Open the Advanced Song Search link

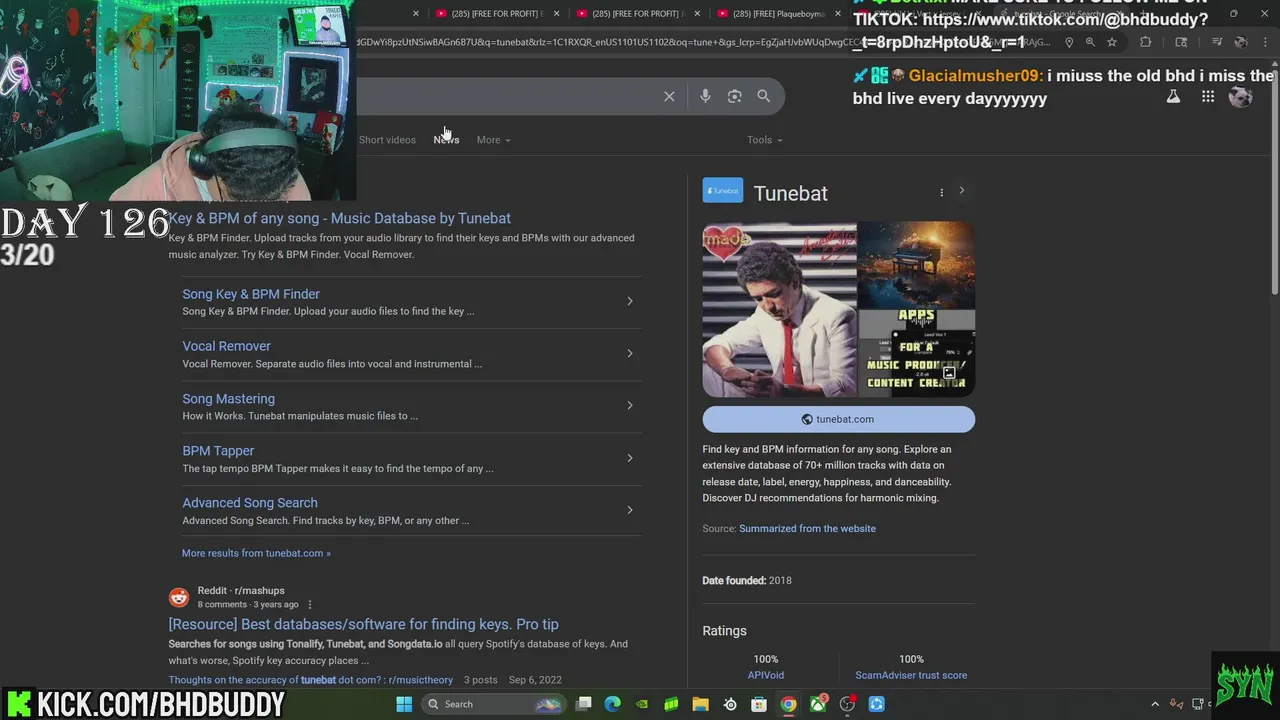(250, 503)
